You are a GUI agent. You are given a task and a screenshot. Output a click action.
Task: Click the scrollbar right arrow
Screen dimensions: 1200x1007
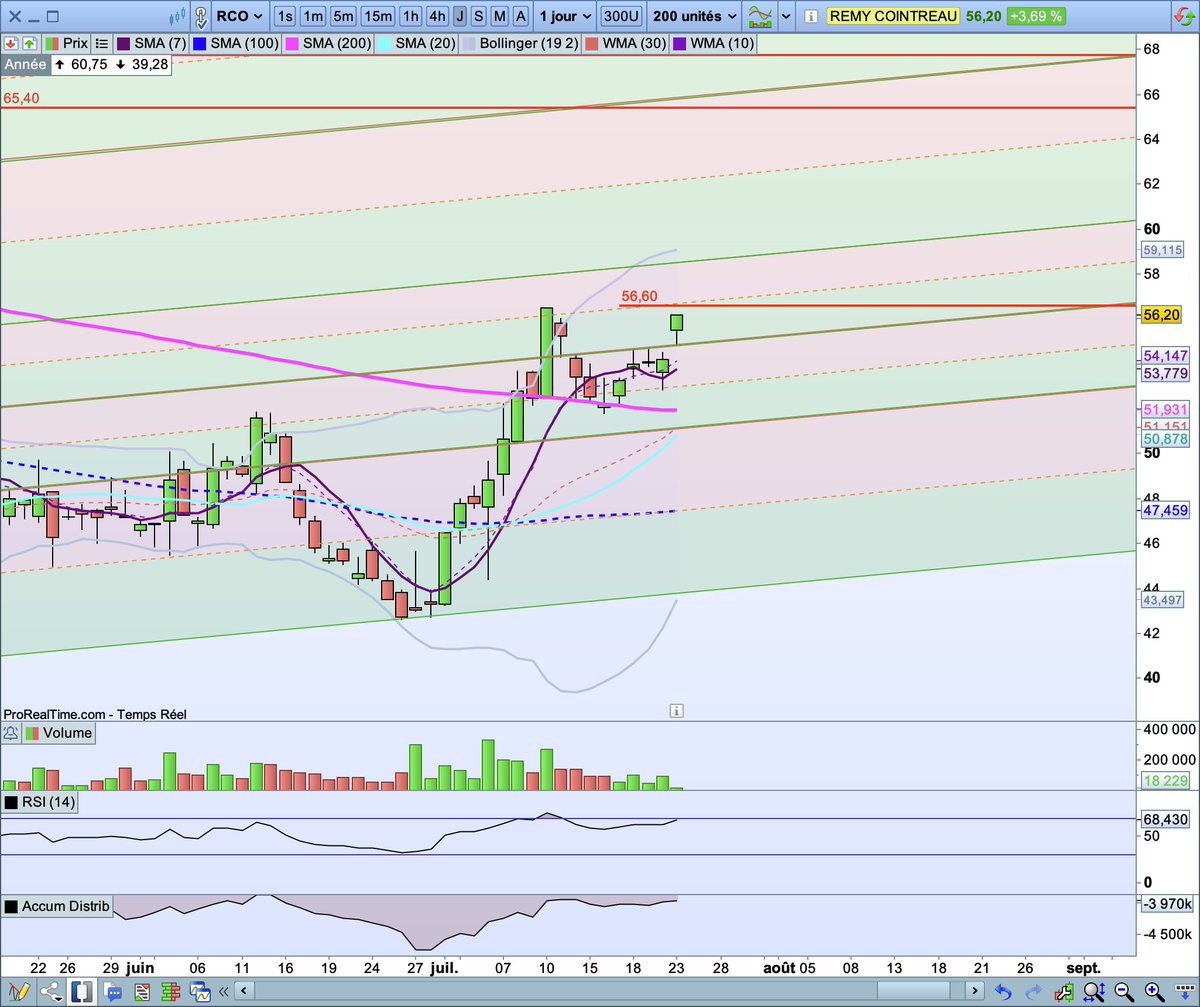pyautogui.click(x=975, y=991)
